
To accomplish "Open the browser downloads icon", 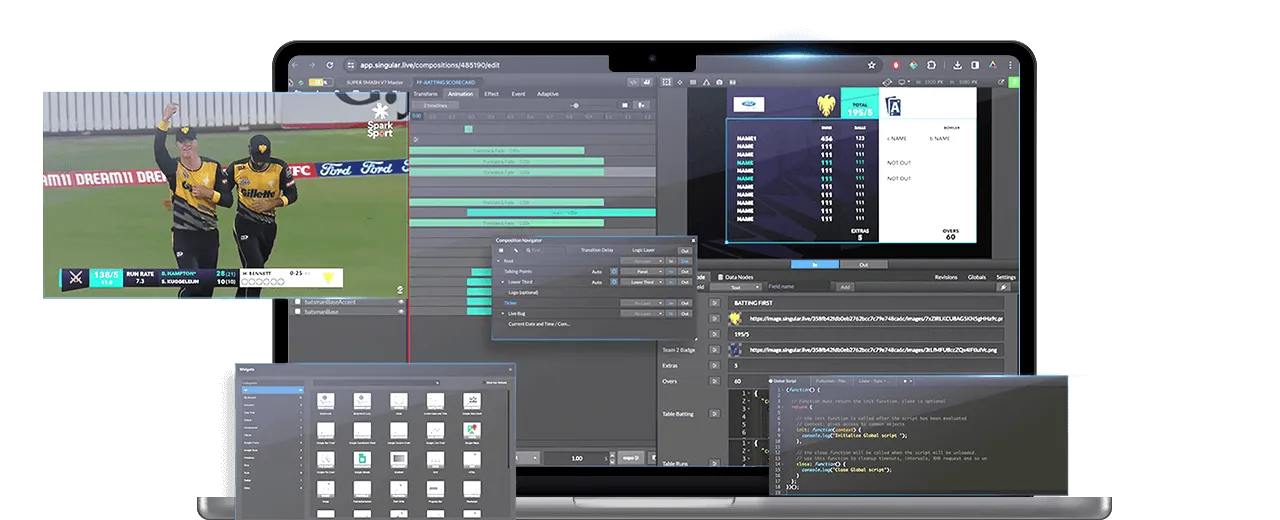I will (958, 65).
